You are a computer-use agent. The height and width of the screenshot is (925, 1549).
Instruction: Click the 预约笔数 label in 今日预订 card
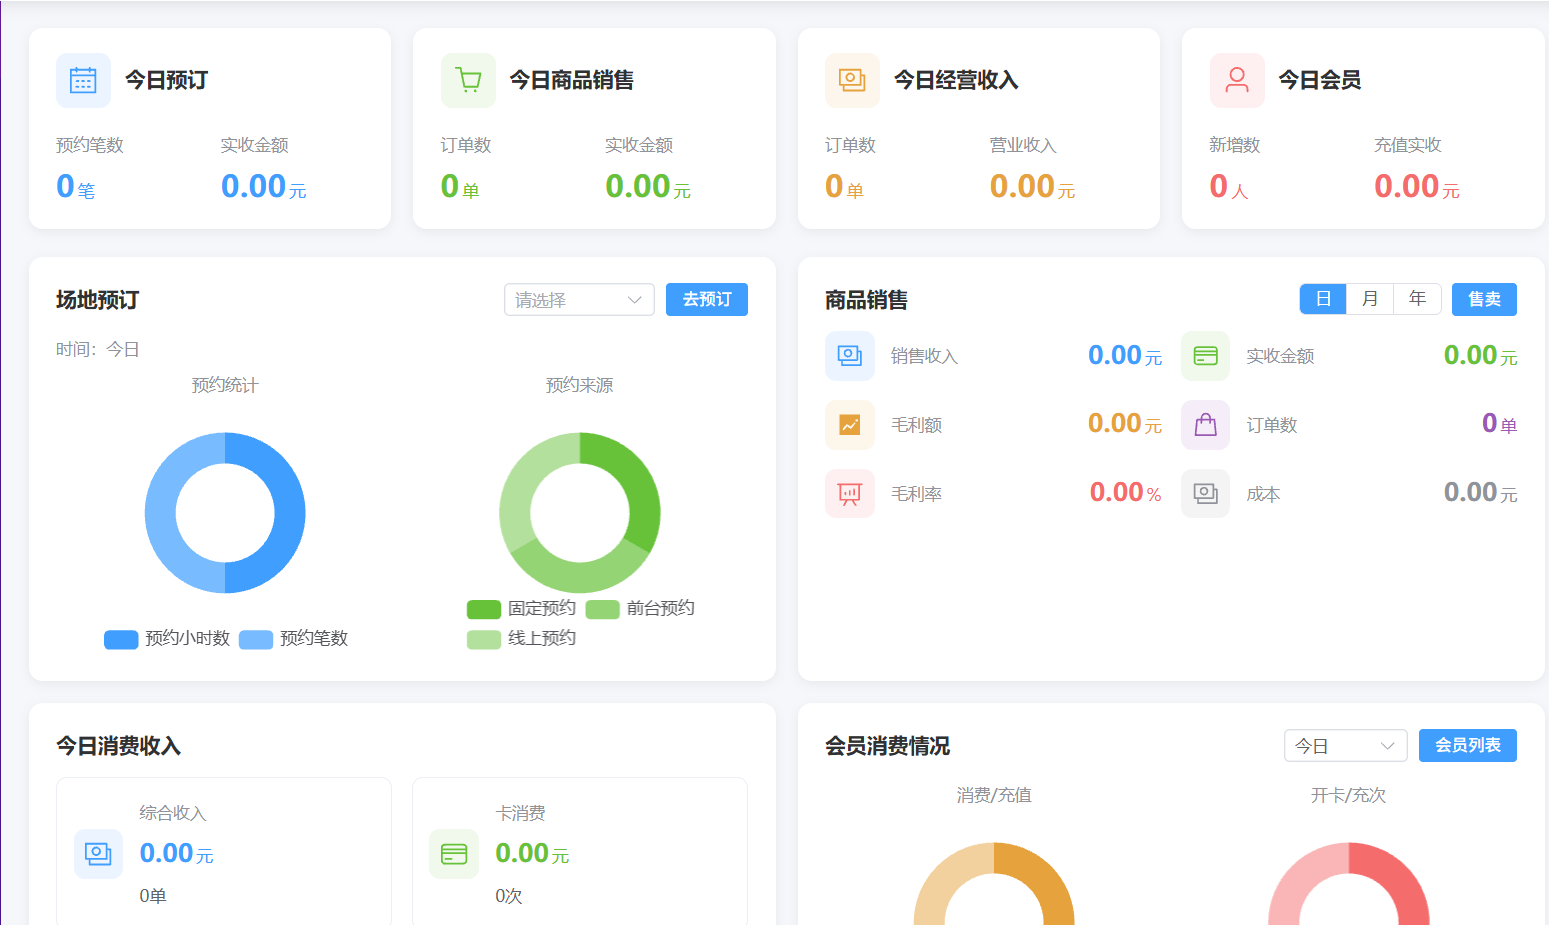point(90,145)
